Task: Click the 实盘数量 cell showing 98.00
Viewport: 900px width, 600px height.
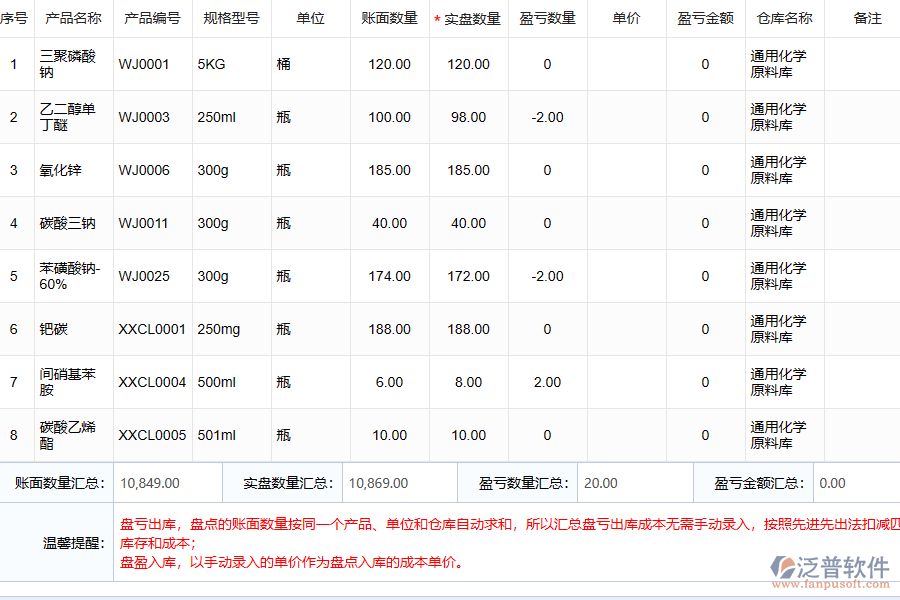Action: (468, 117)
